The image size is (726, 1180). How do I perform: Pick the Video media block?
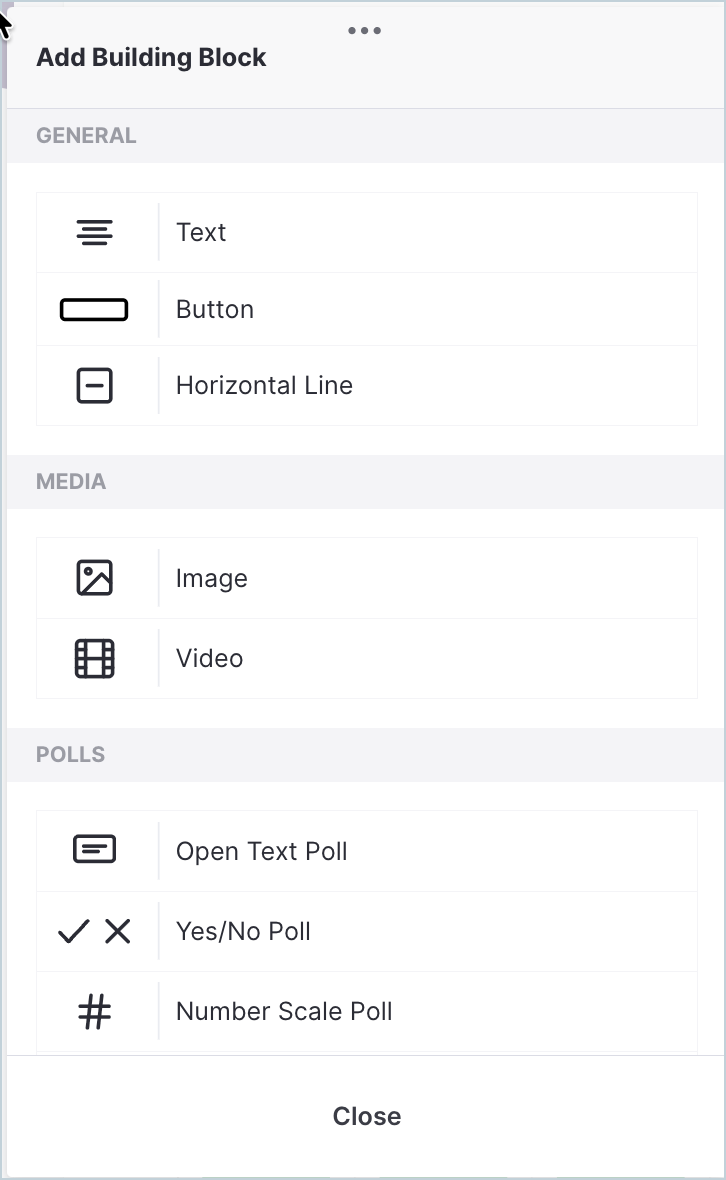[367, 658]
